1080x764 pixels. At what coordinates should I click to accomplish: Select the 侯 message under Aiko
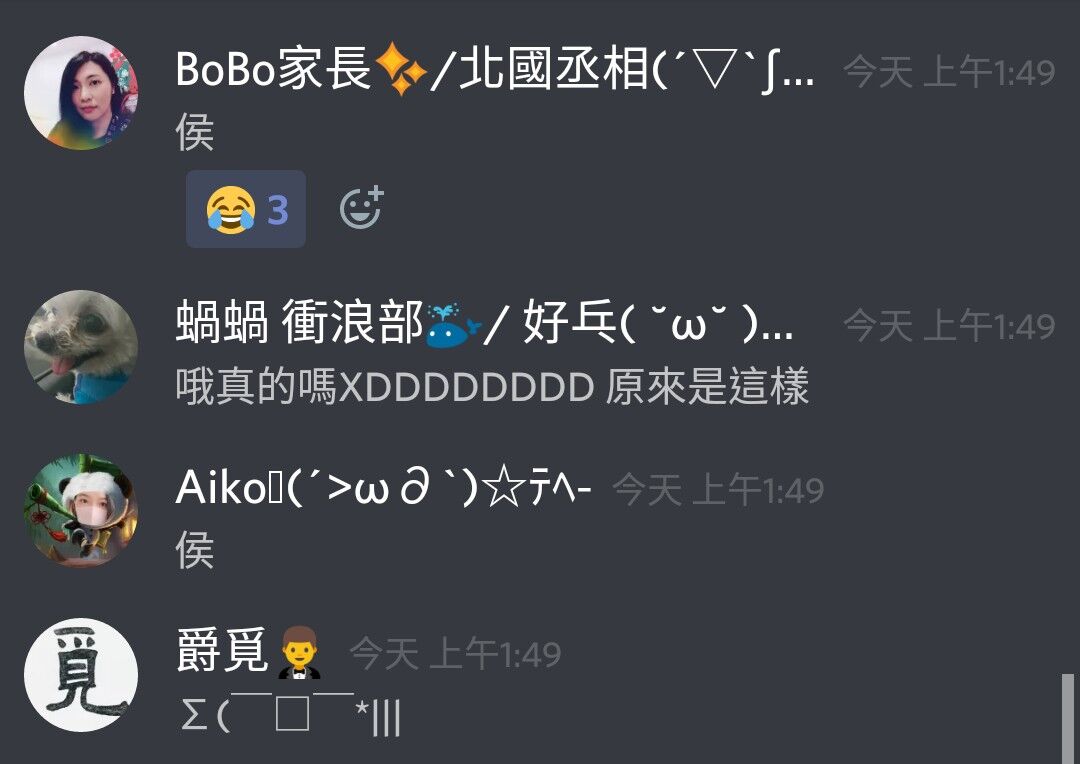coord(195,550)
